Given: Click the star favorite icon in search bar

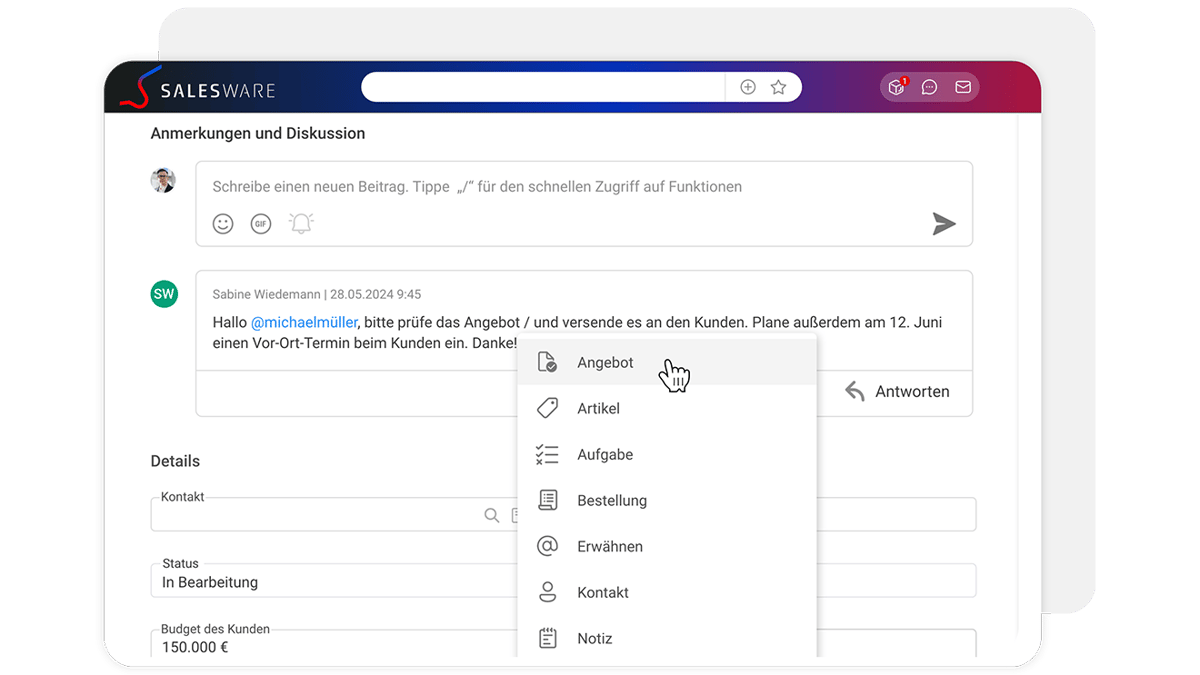Looking at the screenshot, I should coord(778,88).
